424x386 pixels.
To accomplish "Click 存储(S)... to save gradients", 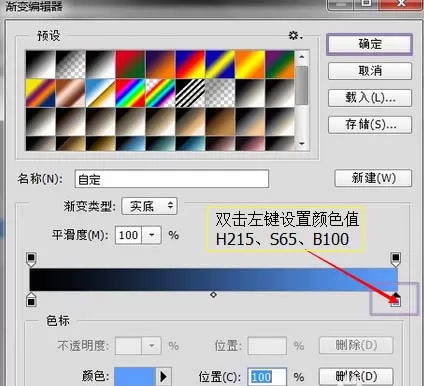I will tap(370, 125).
